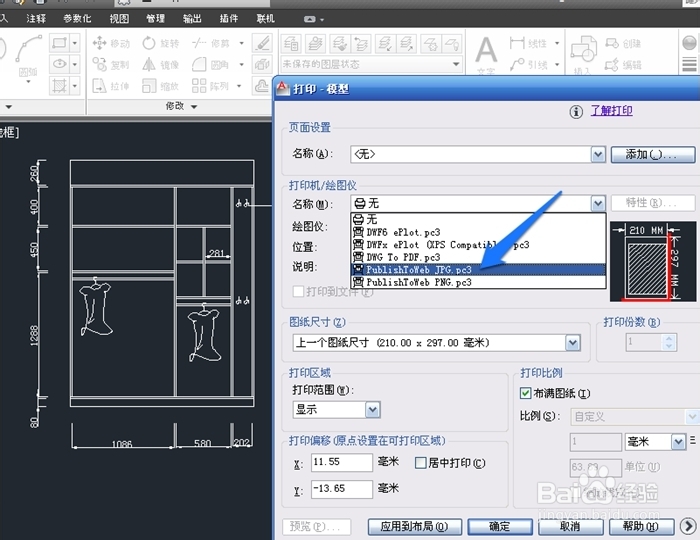Open the 管理 ribbon tab

point(156,19)
